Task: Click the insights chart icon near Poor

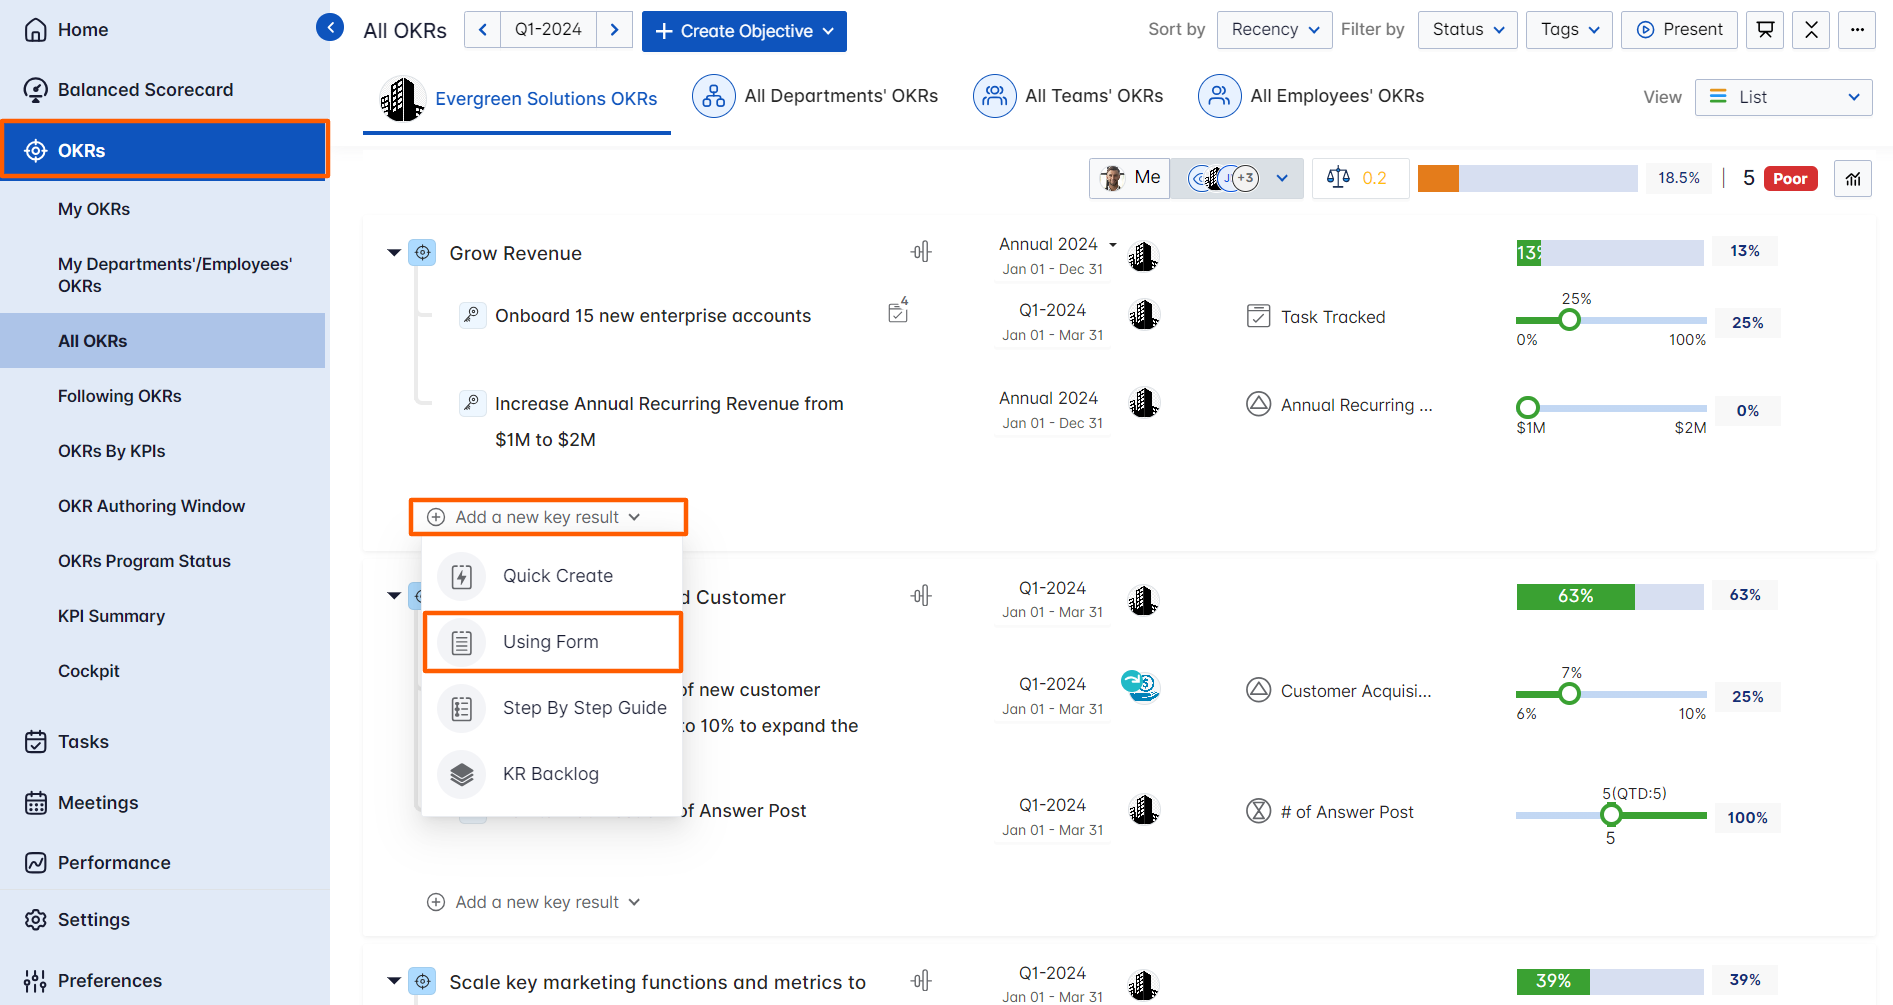Action: point(1852,179)
